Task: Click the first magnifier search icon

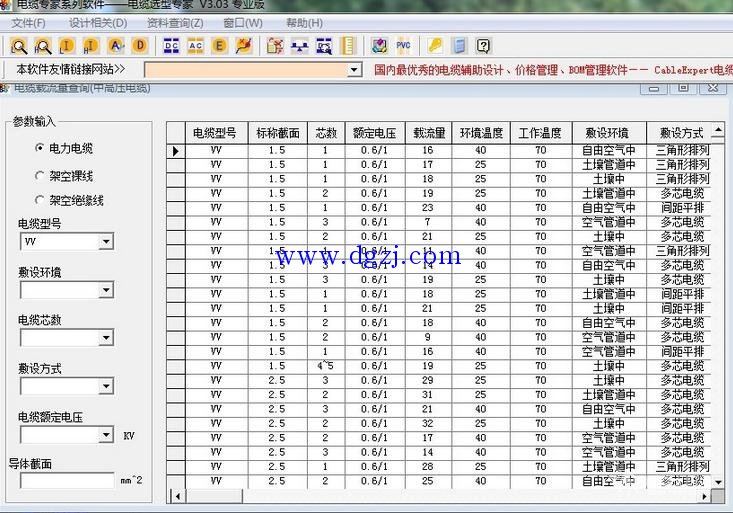Action: point(19,46)
